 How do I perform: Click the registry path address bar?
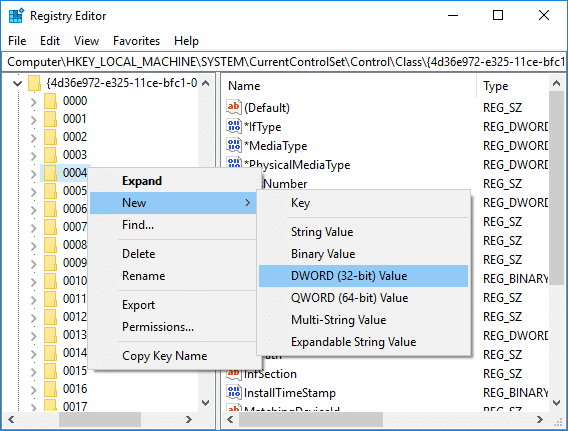click(284, 62)
